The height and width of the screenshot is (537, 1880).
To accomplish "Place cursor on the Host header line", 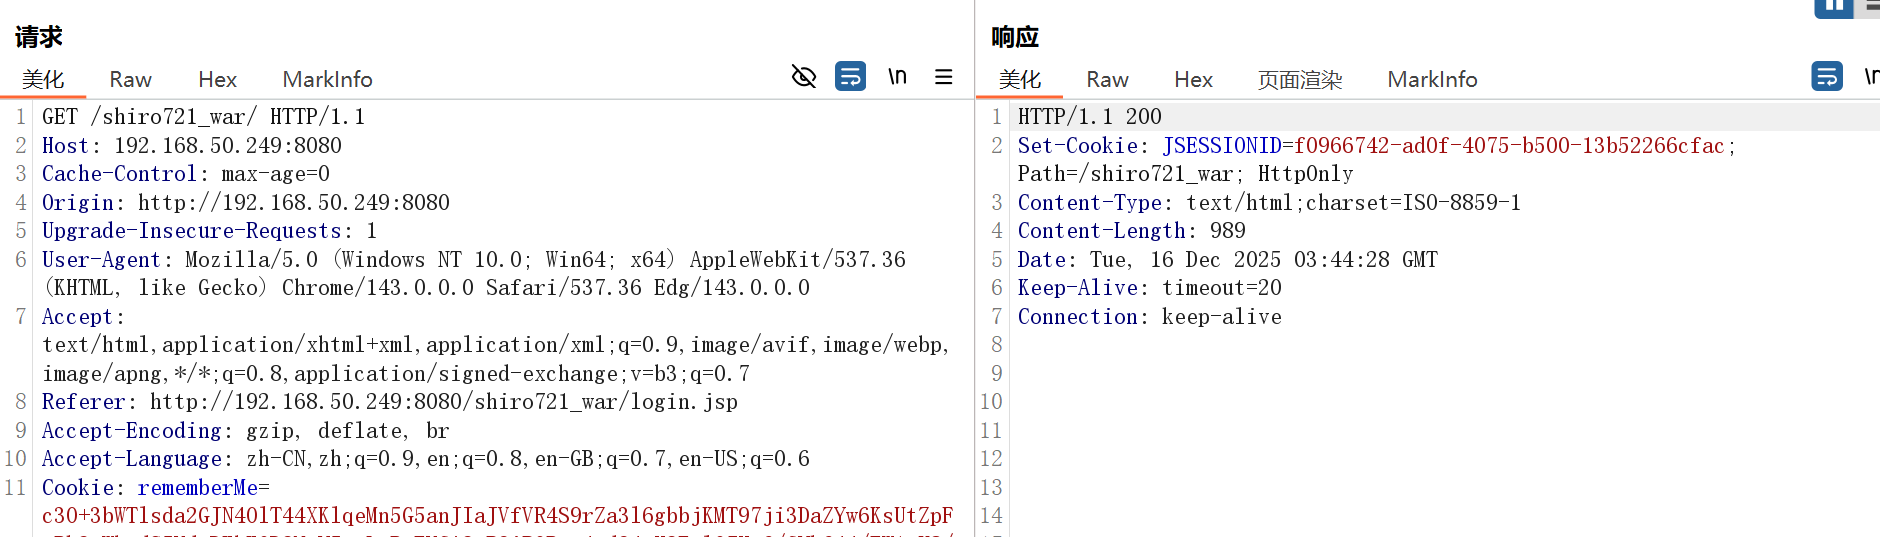I will (192, 146).
